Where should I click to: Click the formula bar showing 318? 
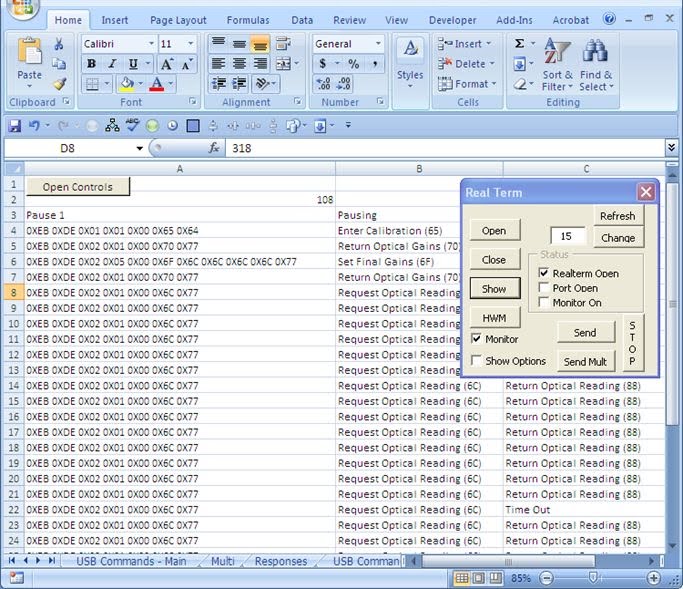444,148
